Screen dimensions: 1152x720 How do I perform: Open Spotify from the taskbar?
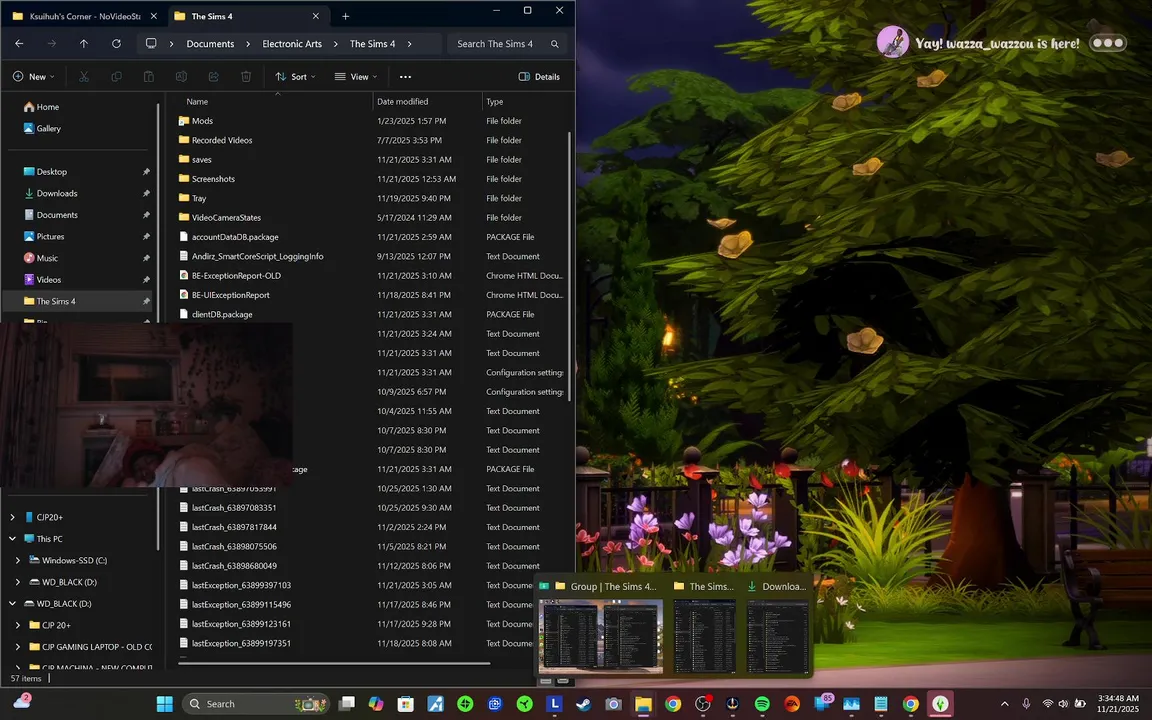pos(762,704)
